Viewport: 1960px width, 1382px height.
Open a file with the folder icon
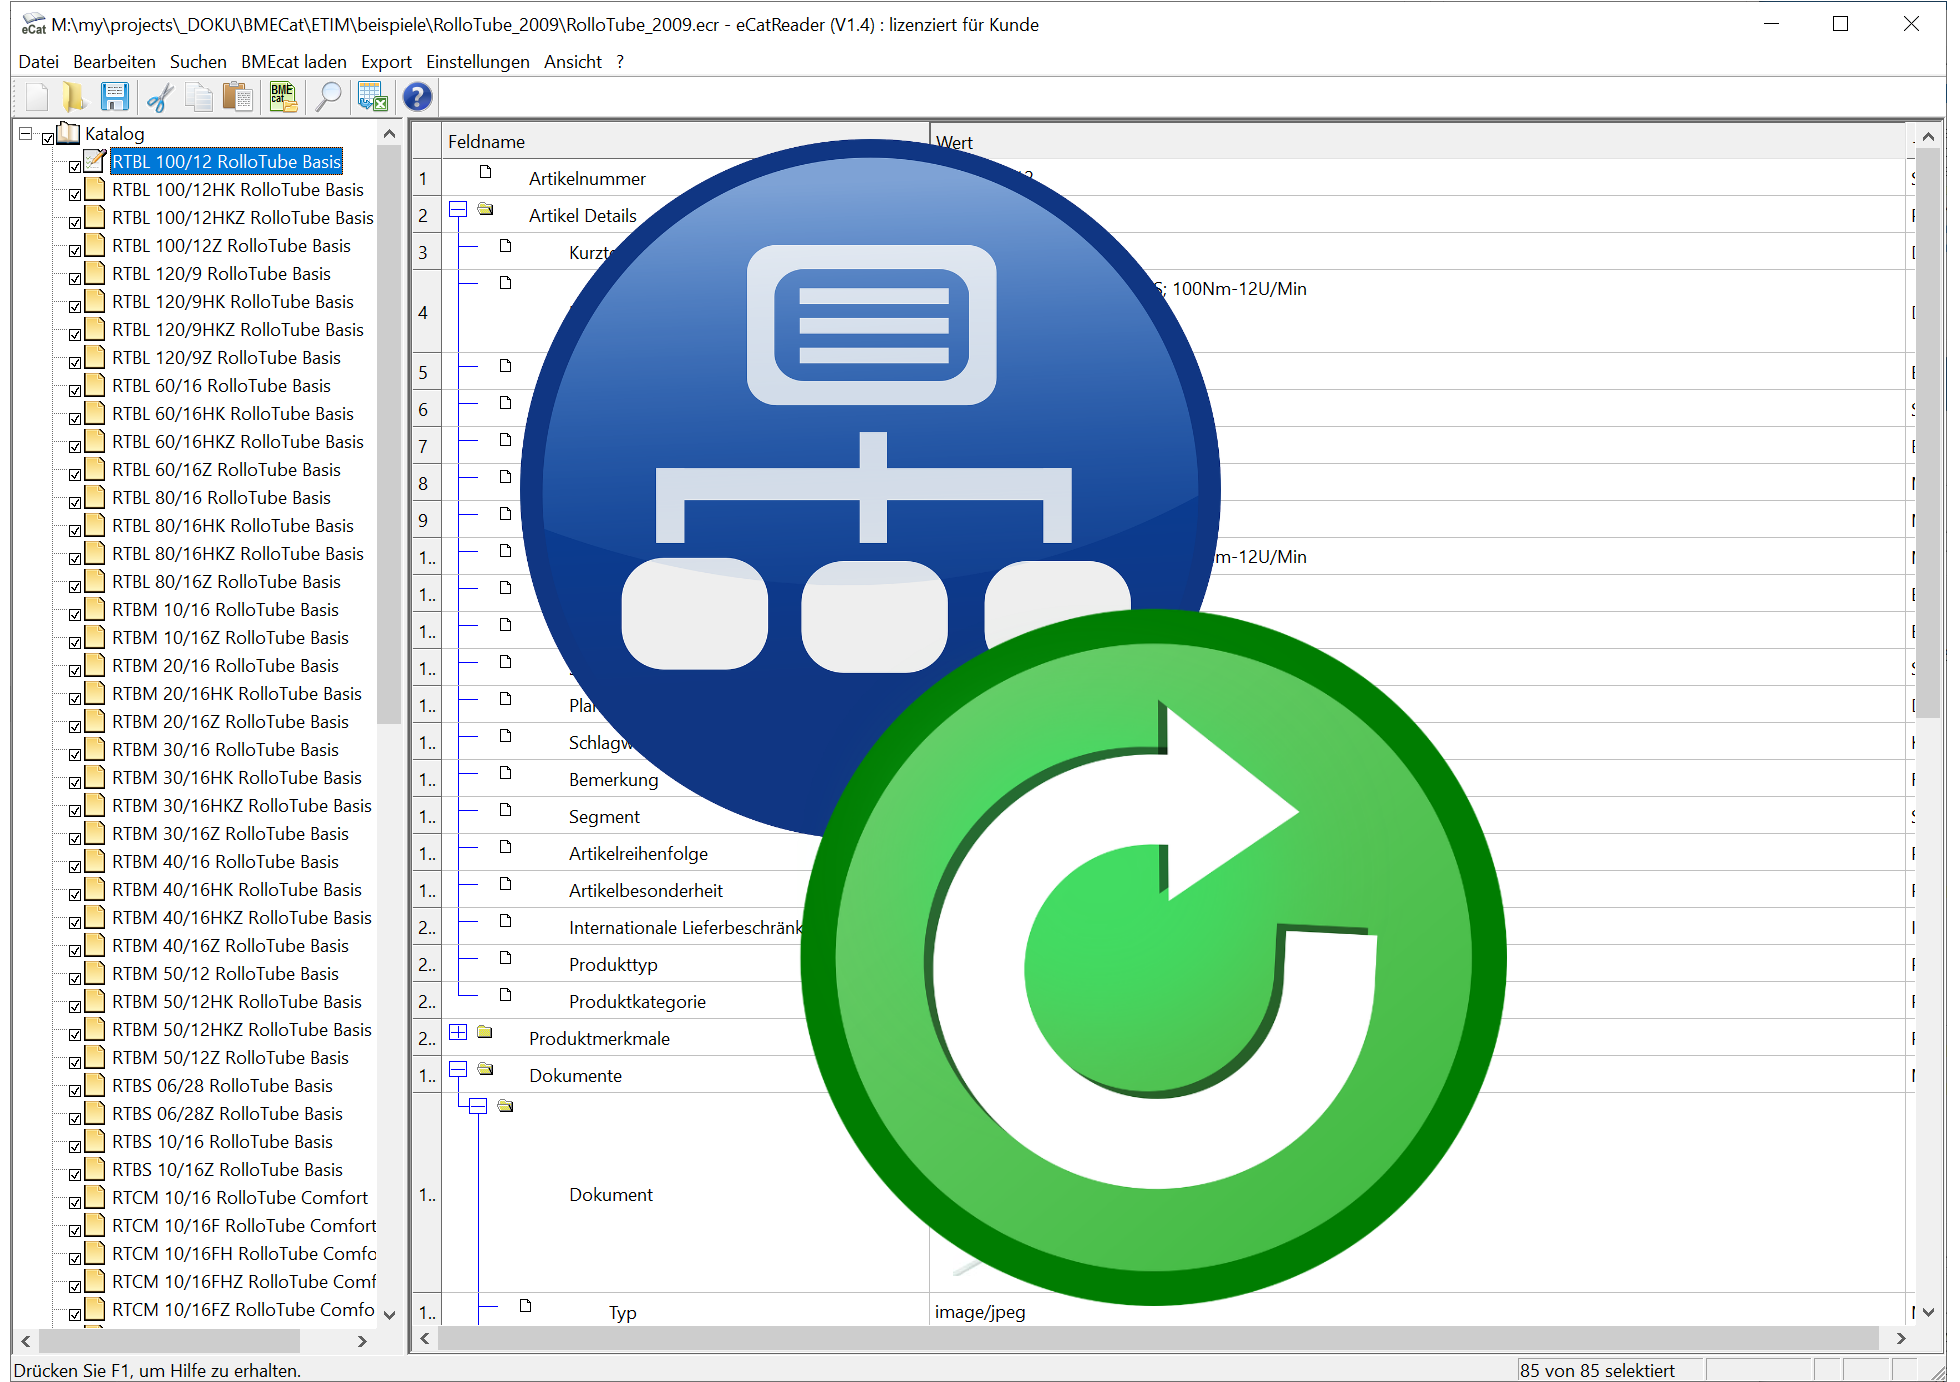point(74,97)
